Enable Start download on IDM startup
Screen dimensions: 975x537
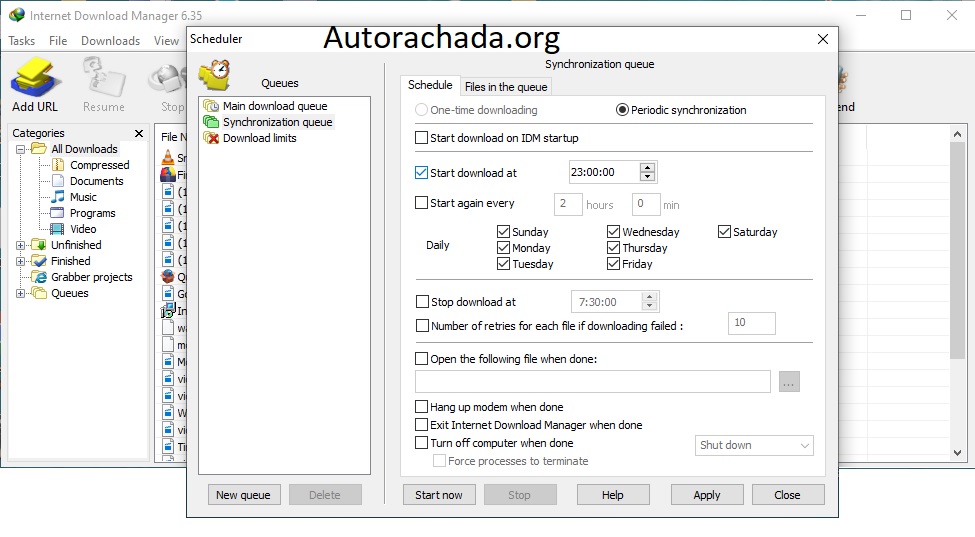[421, 138]
